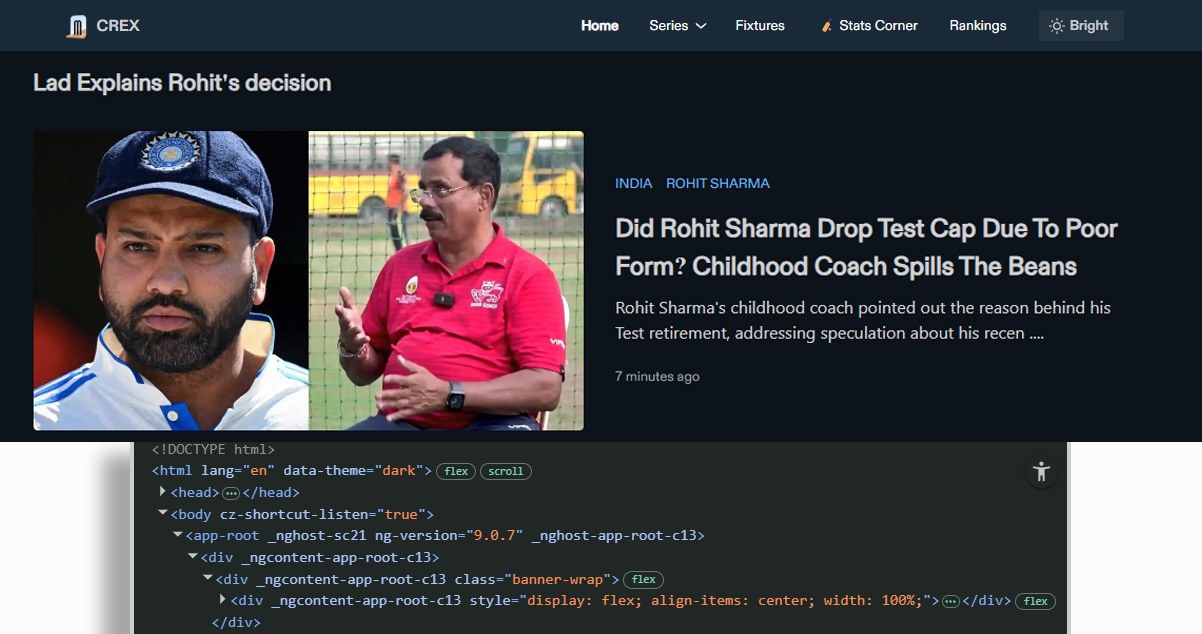Click the Stats Corner bat icon
The image size is (1202, 634).
point(826,26)
